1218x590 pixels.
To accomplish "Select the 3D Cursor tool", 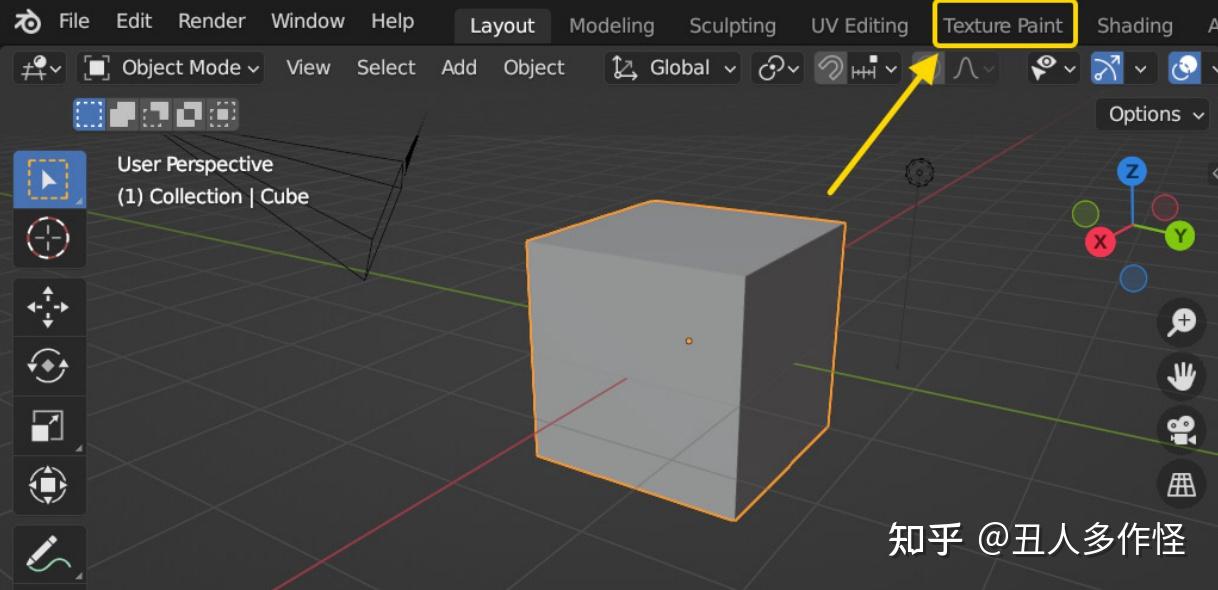I will [49, 238].
